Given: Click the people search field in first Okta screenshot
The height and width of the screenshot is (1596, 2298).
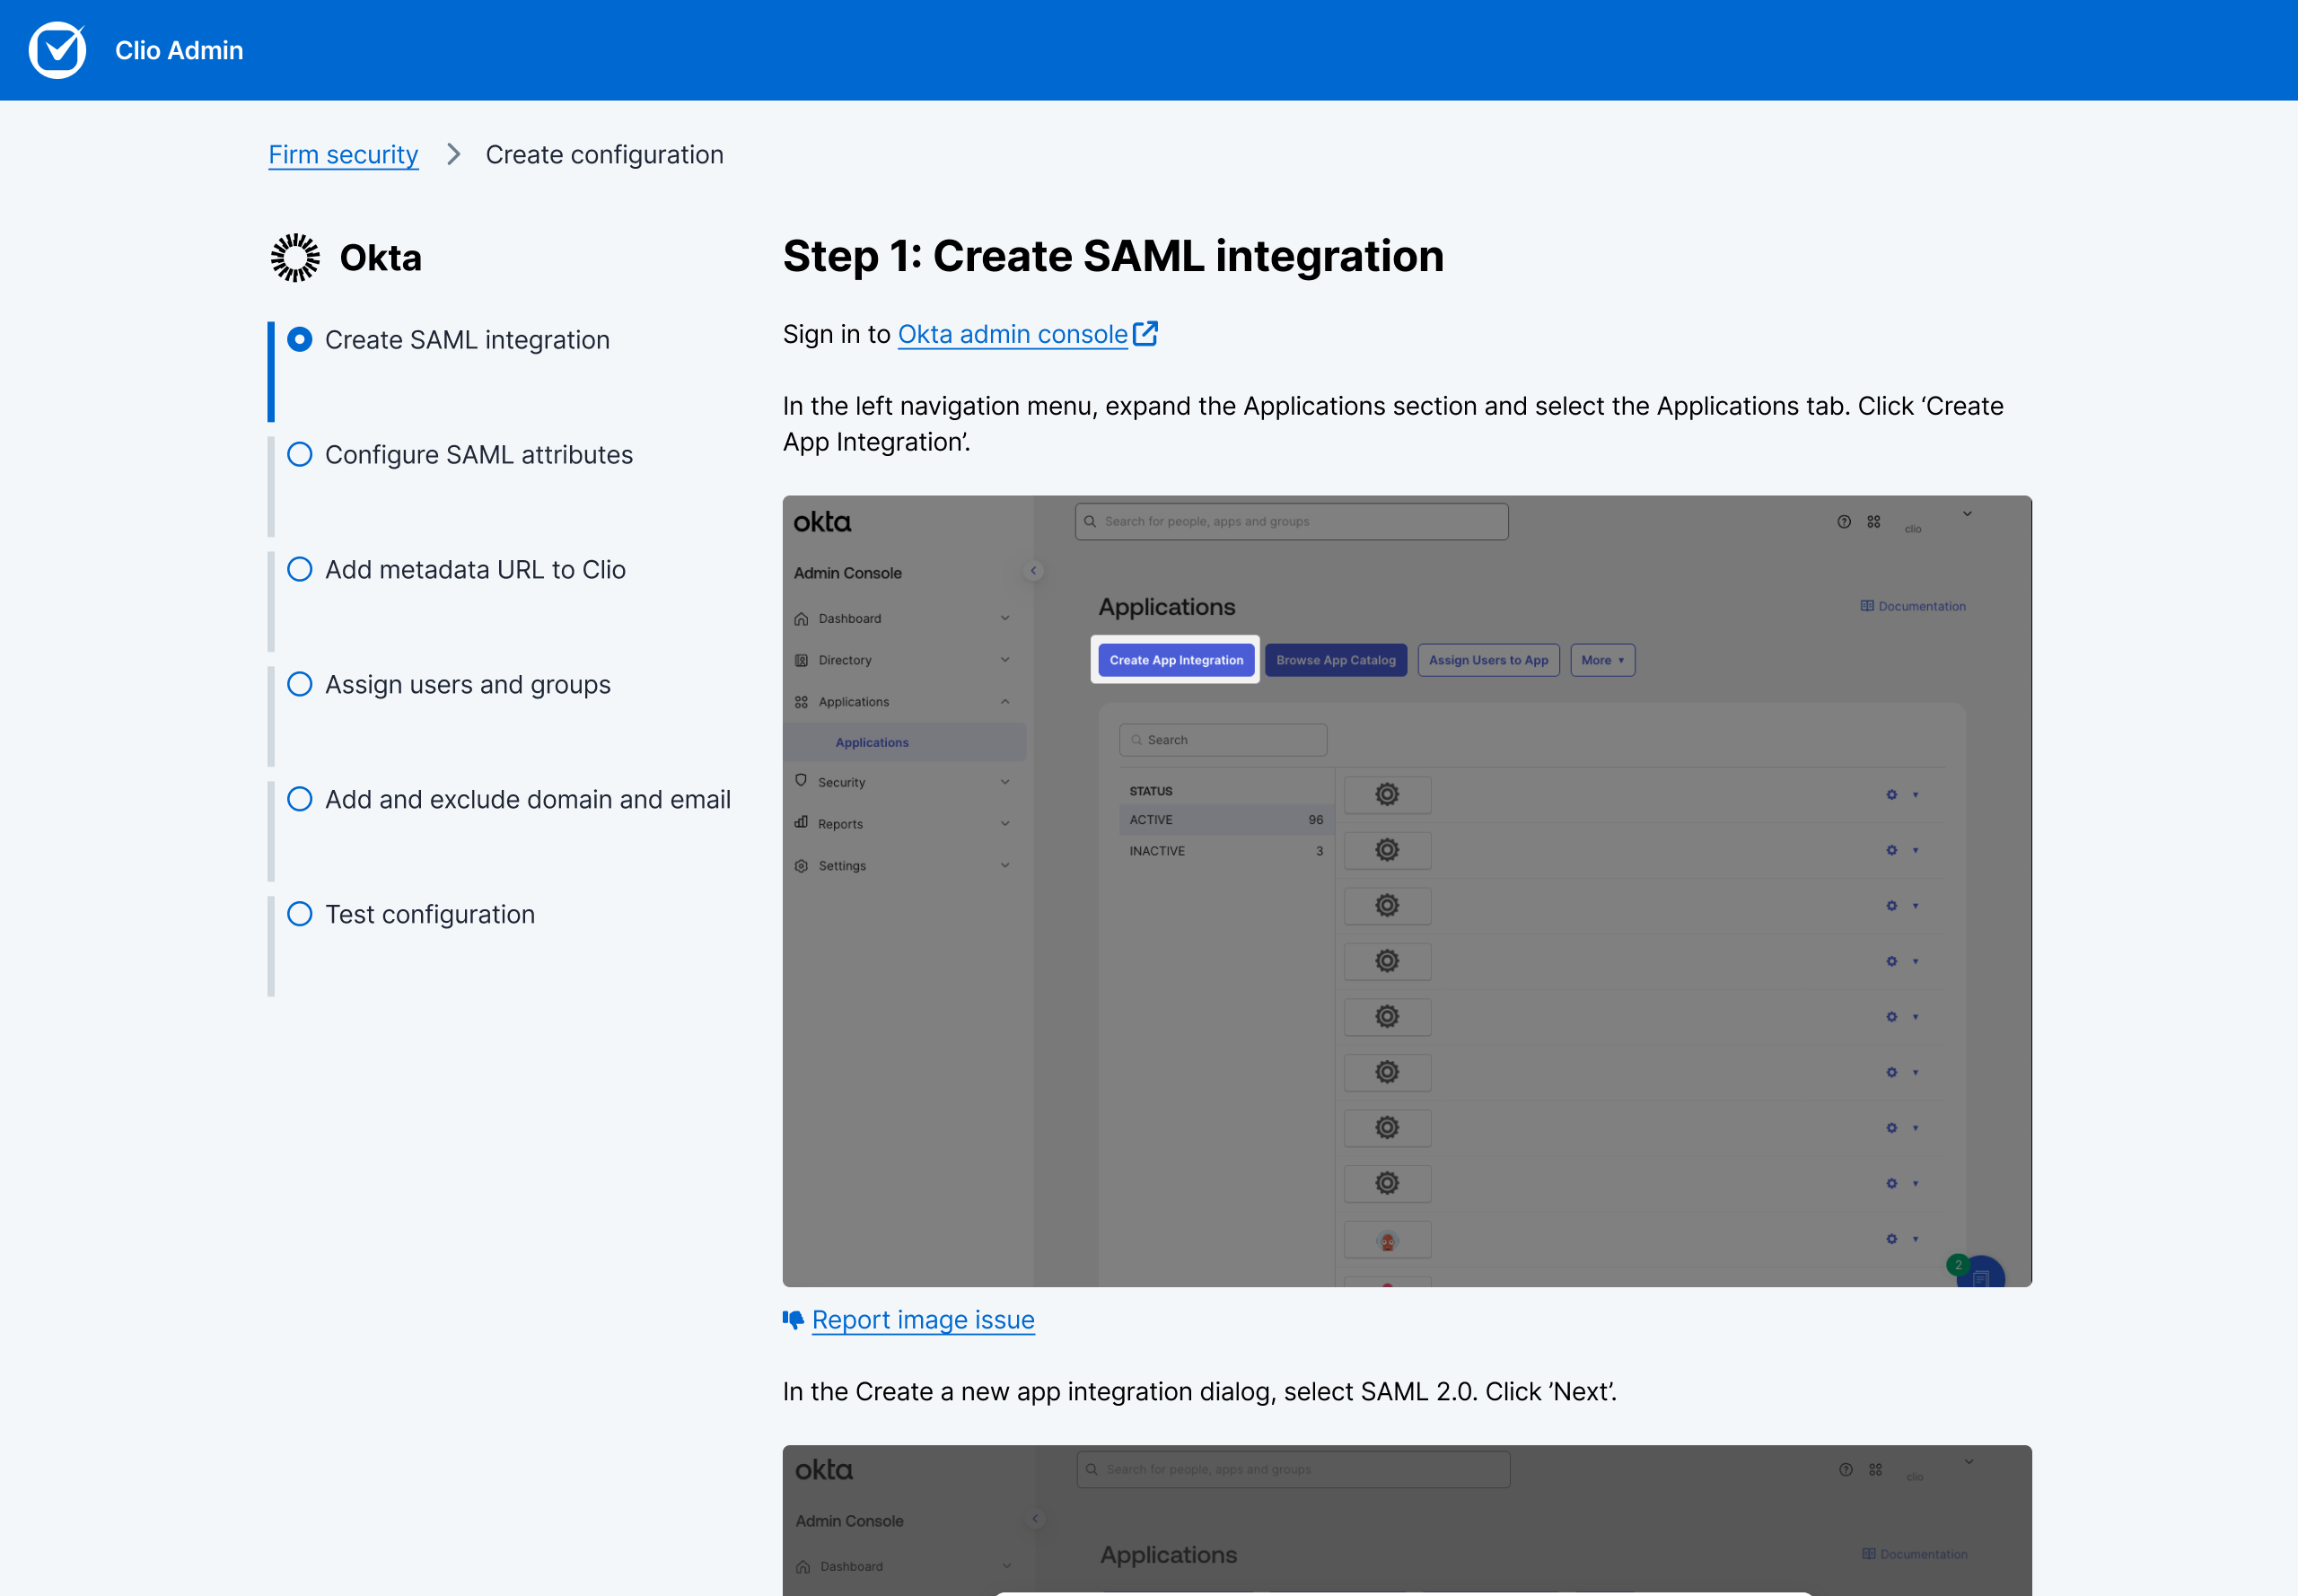Looking at the screenshot, I should pyautogui.click(x=1291, y=522).
